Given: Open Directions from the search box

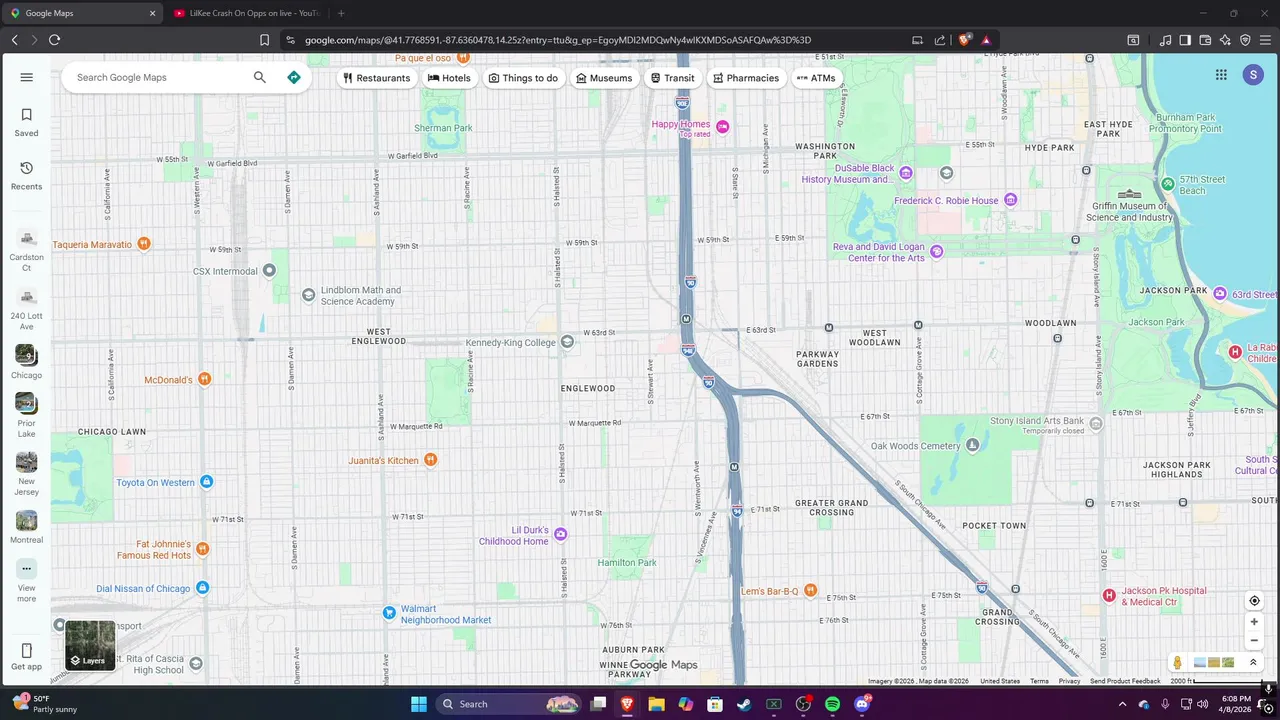Looking at the screenshot, I should 294,77.
